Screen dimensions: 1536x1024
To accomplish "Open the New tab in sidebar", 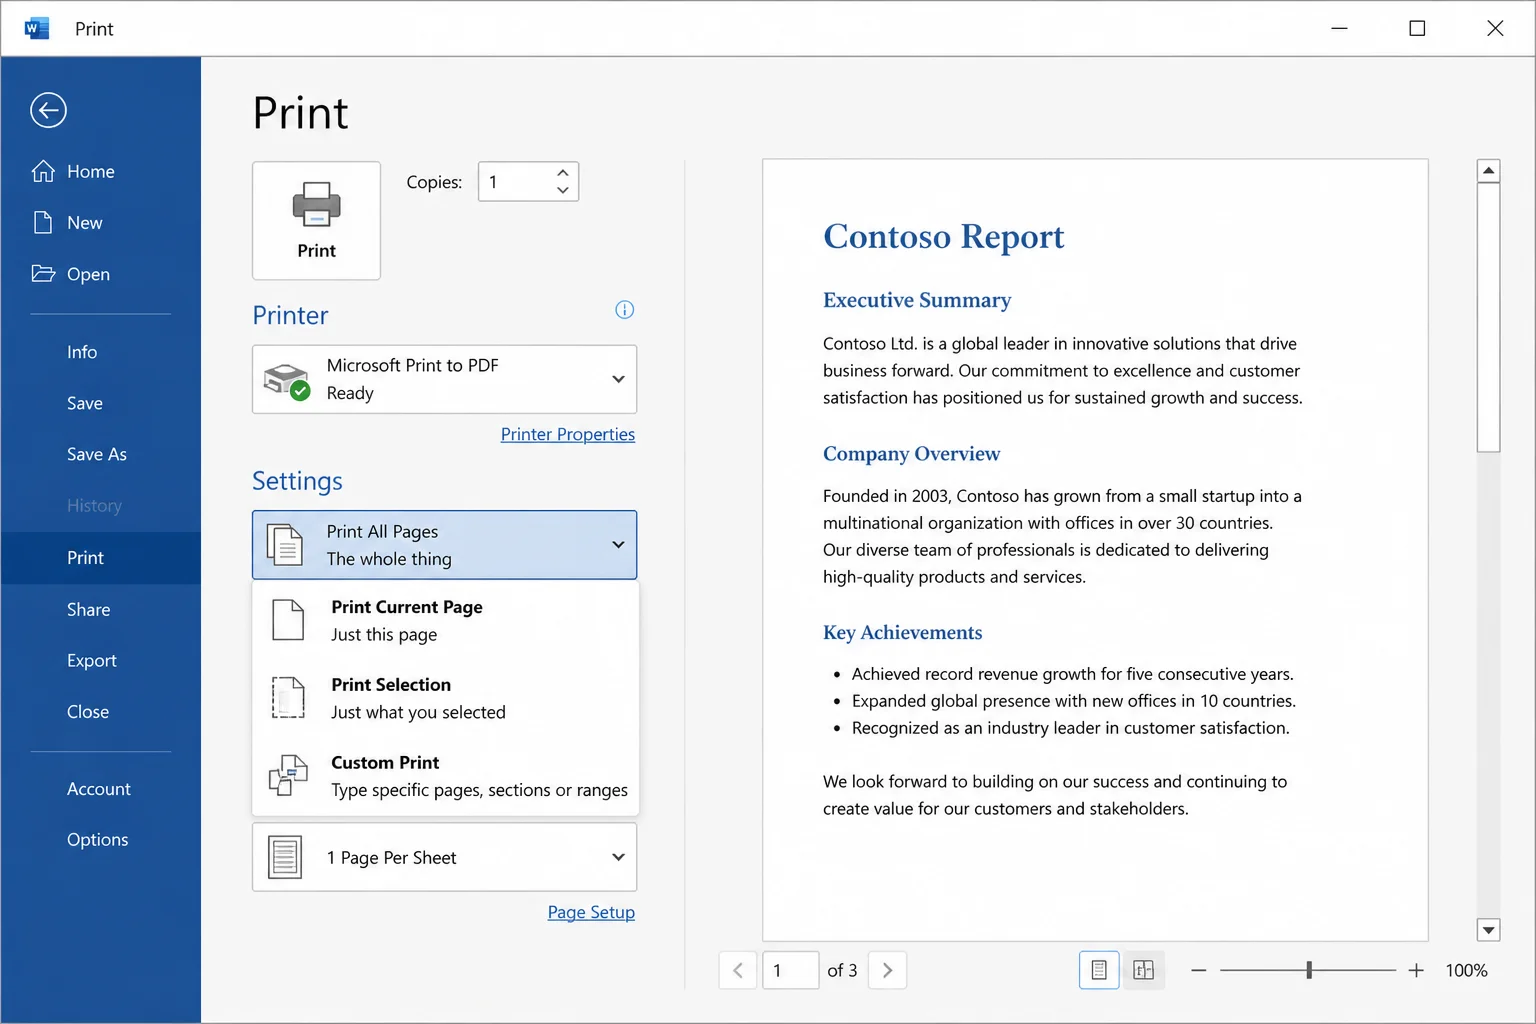I will coord(100,223).
